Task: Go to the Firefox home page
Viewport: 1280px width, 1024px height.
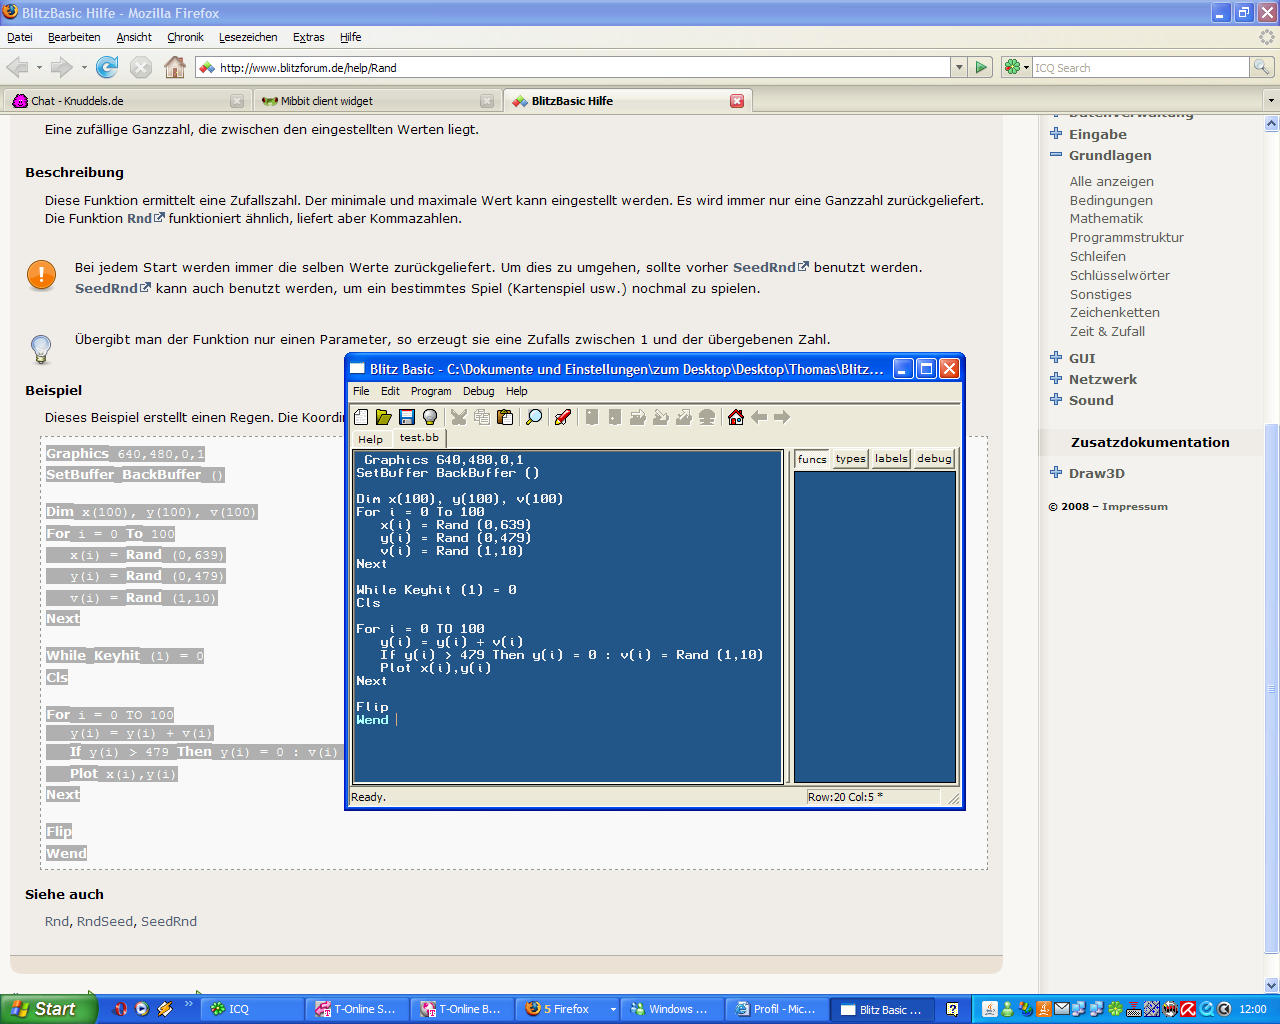Action: [175, 67]
